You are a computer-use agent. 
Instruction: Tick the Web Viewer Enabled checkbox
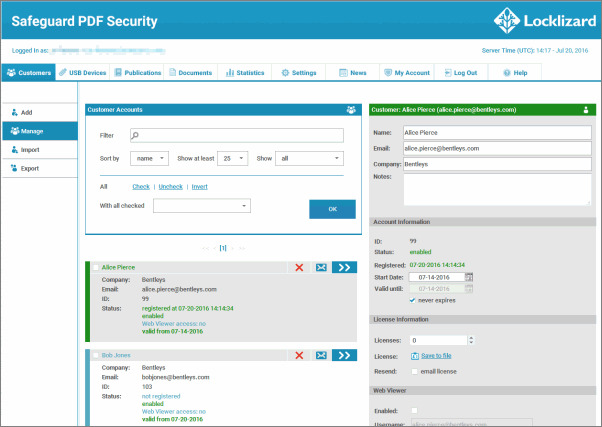(x=414, y=410)
